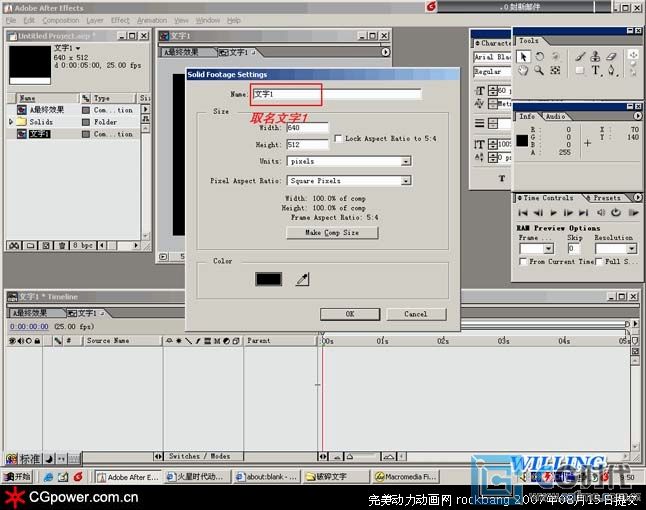Viewport: 646px width, 510px height.
Task: Click the Width field showing 640
Action: pyautogui.click(x=307, y=128)
